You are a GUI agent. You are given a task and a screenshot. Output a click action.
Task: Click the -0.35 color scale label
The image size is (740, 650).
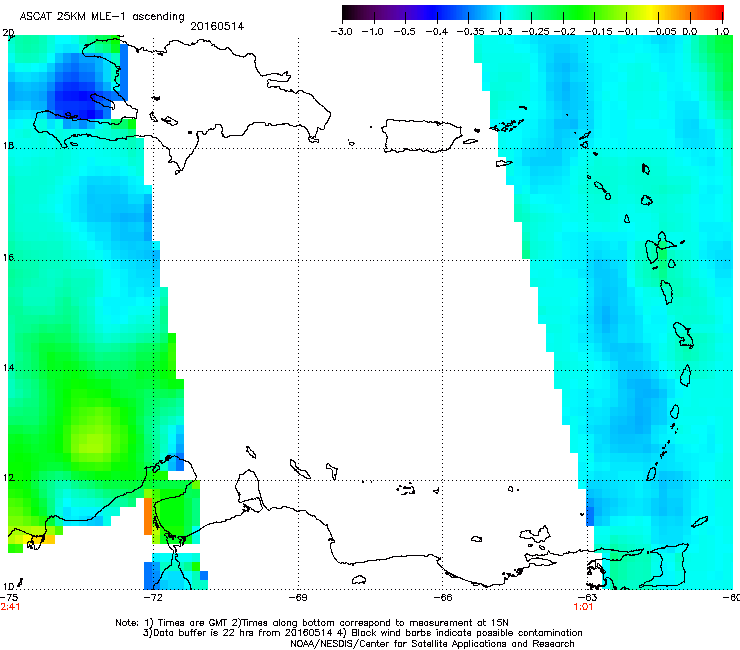click(x=471, y=32)
